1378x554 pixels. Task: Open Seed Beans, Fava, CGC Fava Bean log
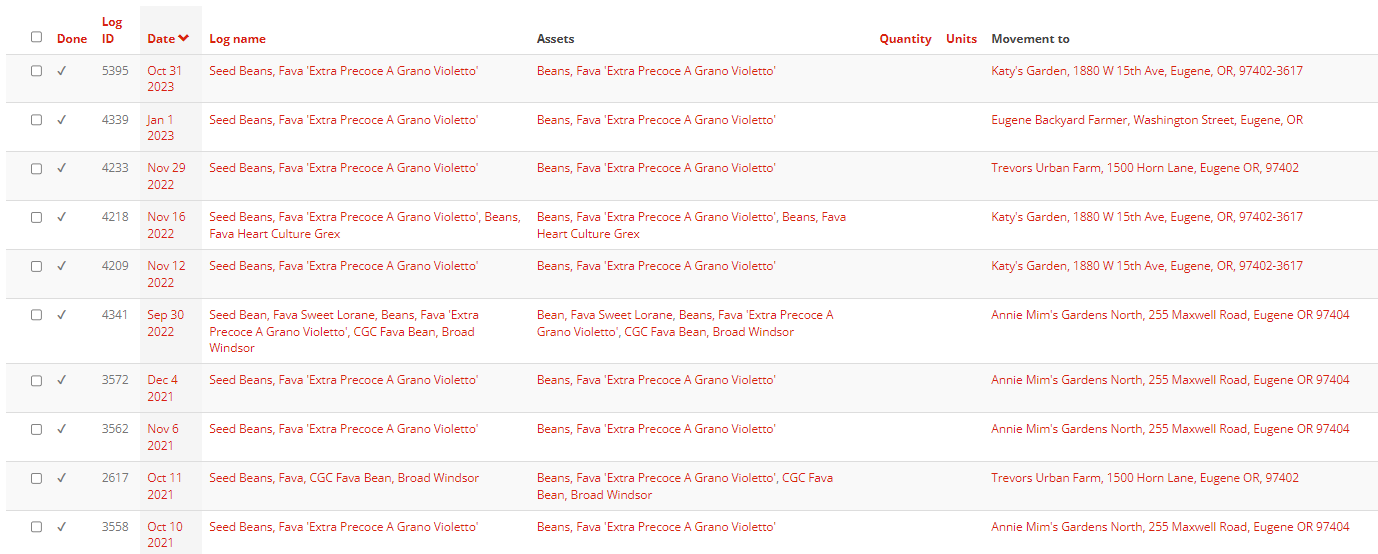tap(344, 478)
